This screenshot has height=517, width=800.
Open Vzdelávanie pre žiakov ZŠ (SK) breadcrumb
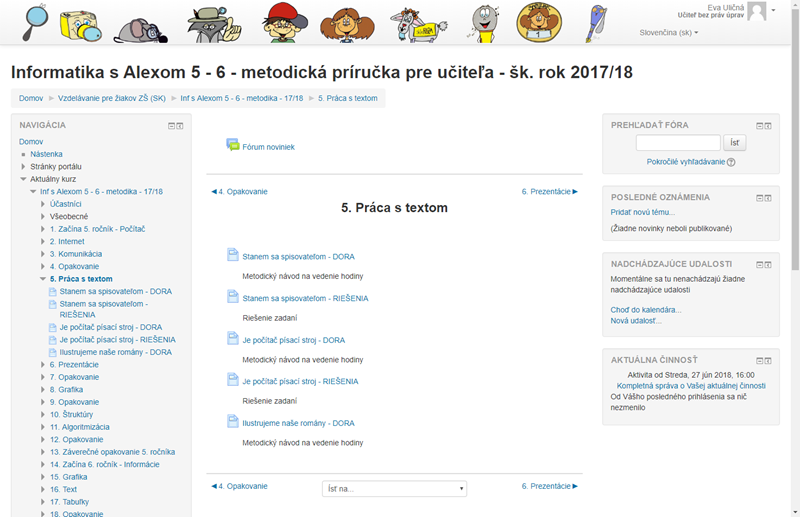(x=112, y=98)
